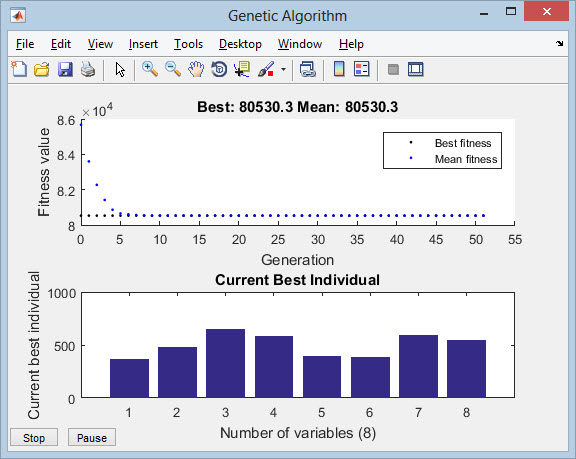Expand the toolbar dock arrow in the menu bar
576x459 pixels.
pyautogui.click(x=559, y=44)
